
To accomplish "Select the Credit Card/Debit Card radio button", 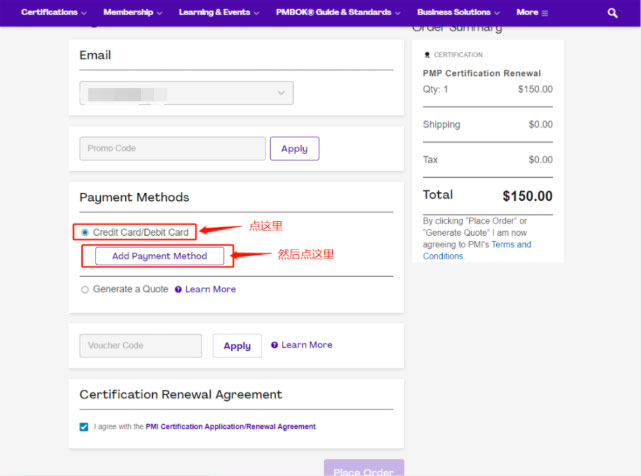I will click(x=85, y=232).
